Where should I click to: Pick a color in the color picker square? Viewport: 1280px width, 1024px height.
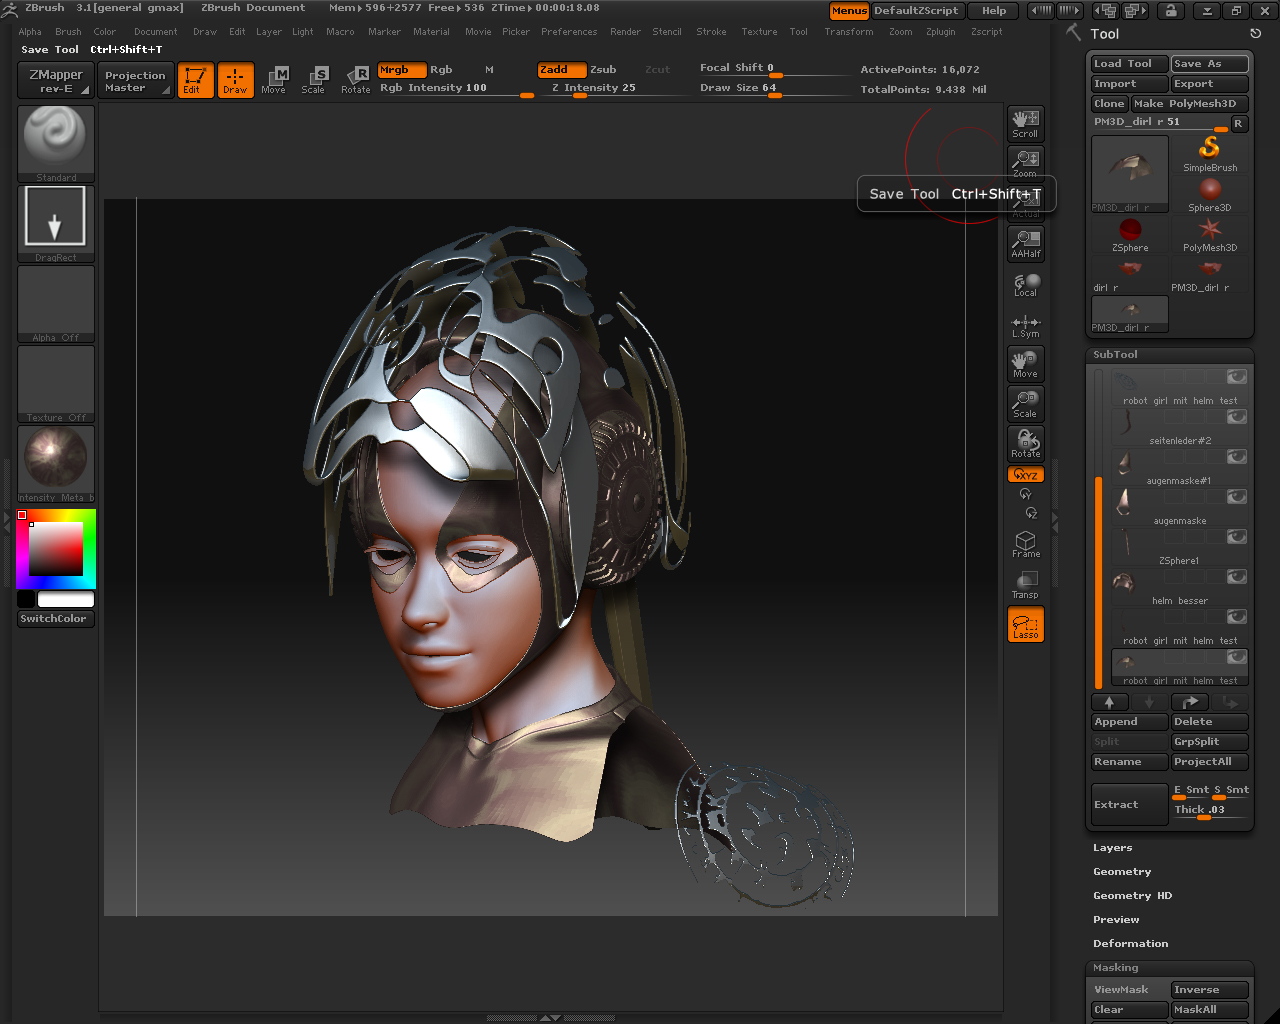[55, 549]
